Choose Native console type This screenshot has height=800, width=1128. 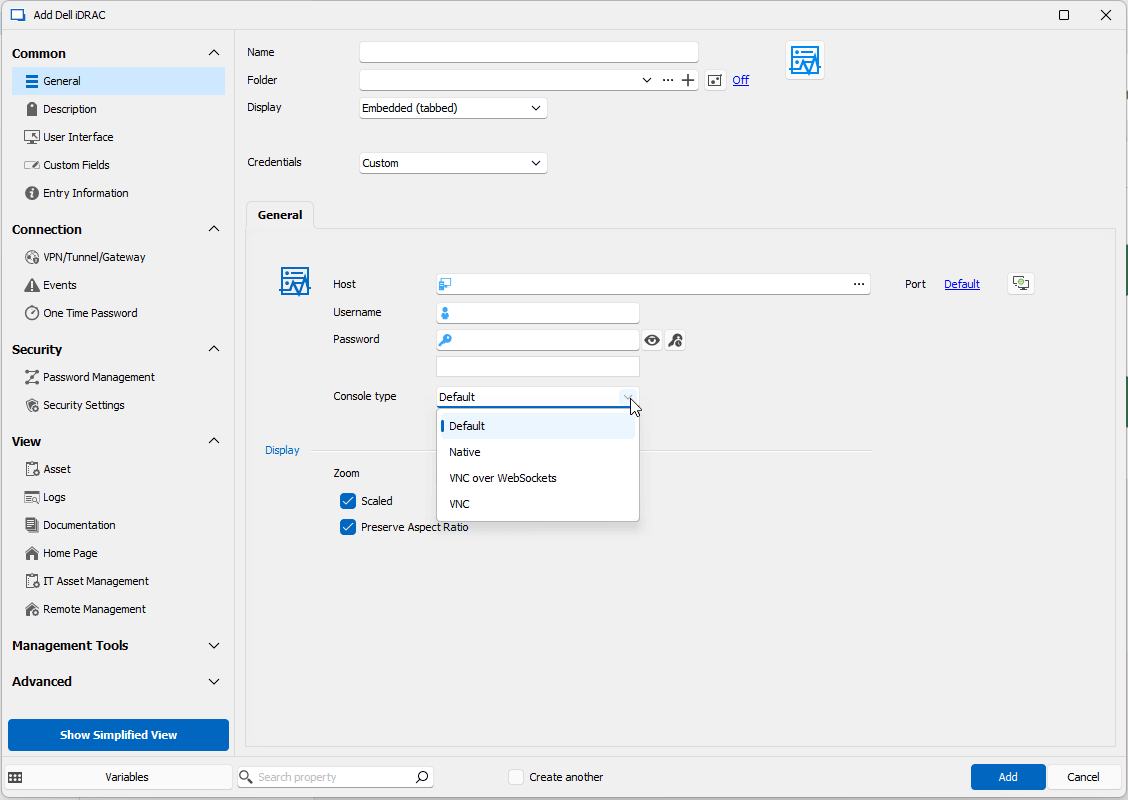tap(465, 452)
